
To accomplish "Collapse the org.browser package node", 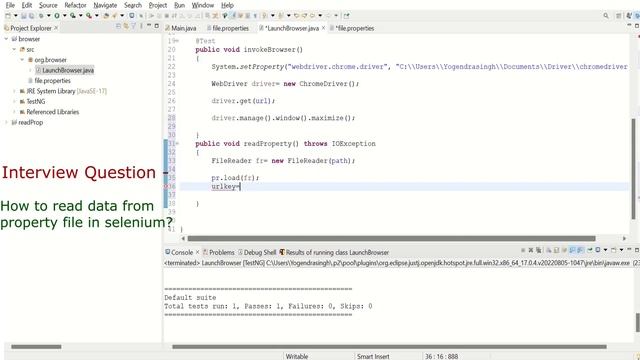I will click(x=22, y=60).
